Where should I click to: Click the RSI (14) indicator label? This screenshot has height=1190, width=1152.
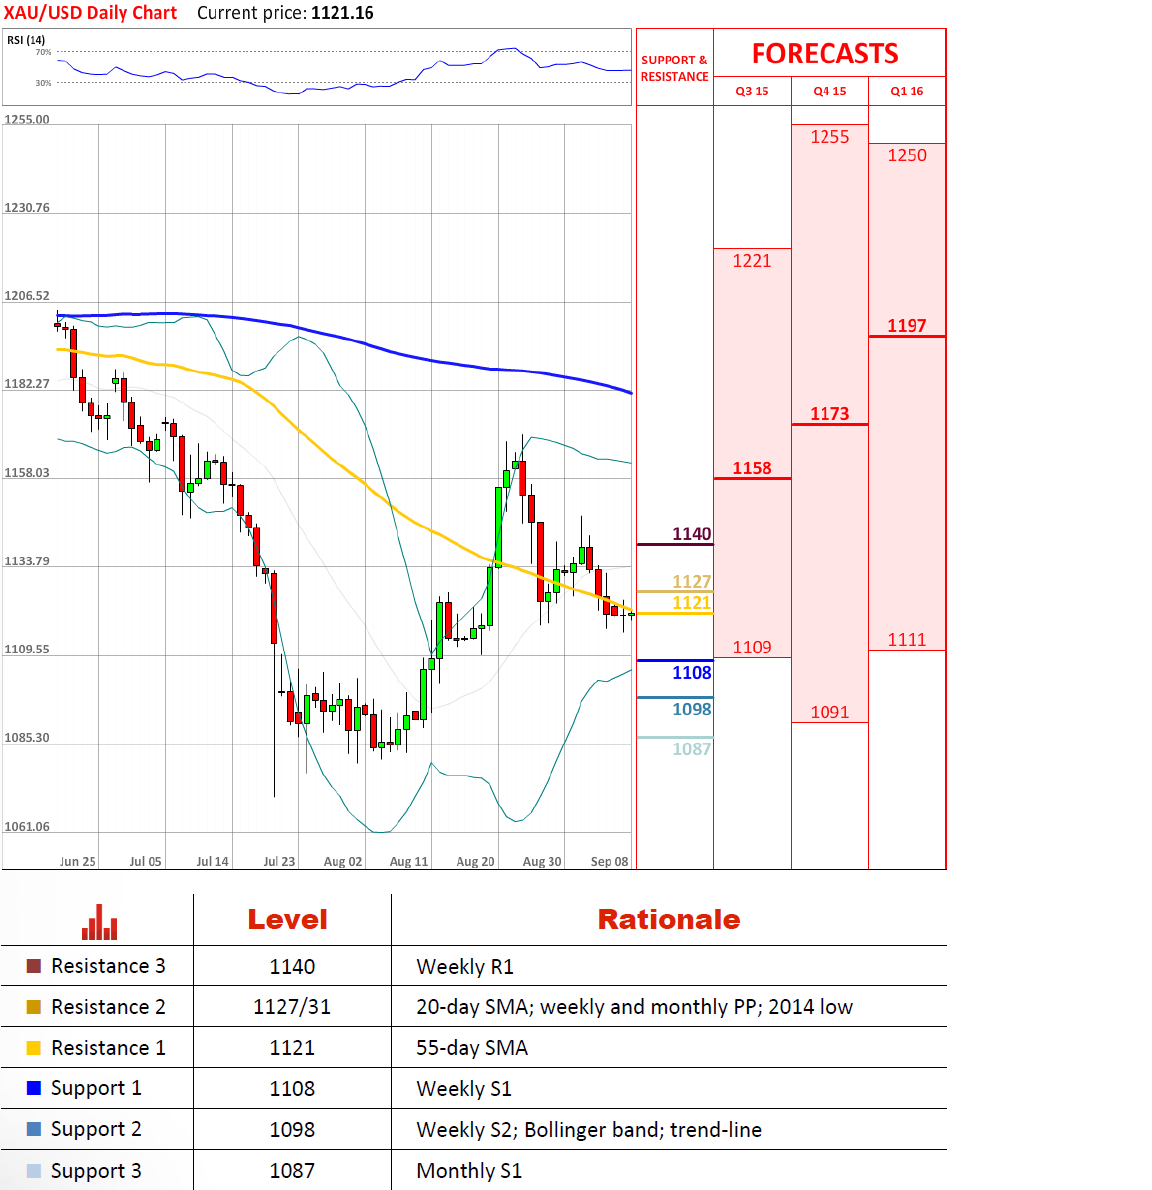pos(26,40)
